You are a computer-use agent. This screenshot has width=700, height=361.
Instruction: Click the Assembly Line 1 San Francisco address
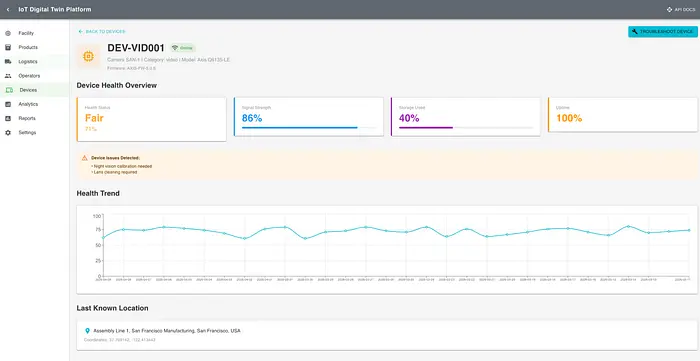tap(167, 331)
